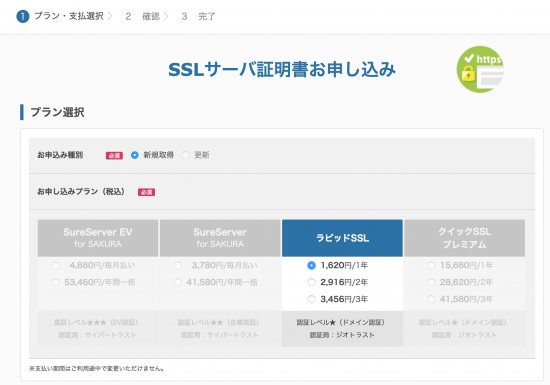Click step 3 完了 in the progress bar
Screen dimensions: 550x385
tap(198, 16)
